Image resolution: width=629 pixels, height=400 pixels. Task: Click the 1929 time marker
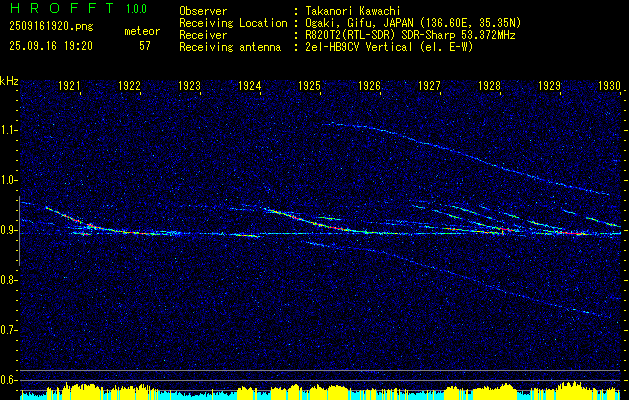click(550, 85)
